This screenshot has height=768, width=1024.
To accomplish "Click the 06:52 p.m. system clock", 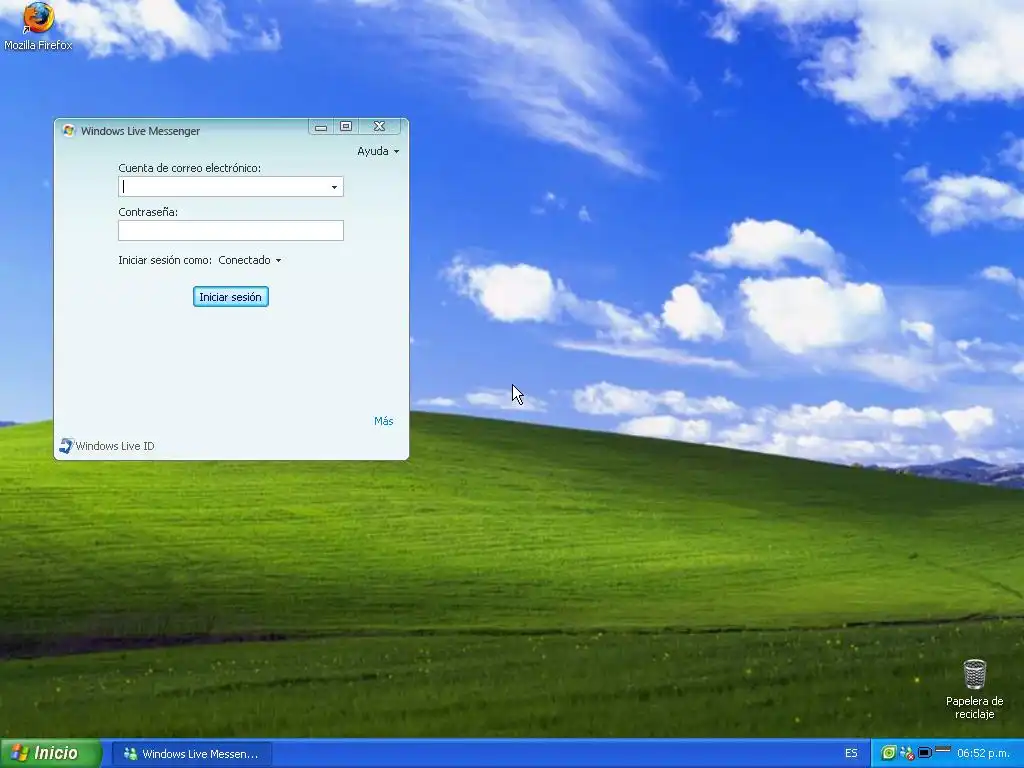I will [x=983, y=753].
